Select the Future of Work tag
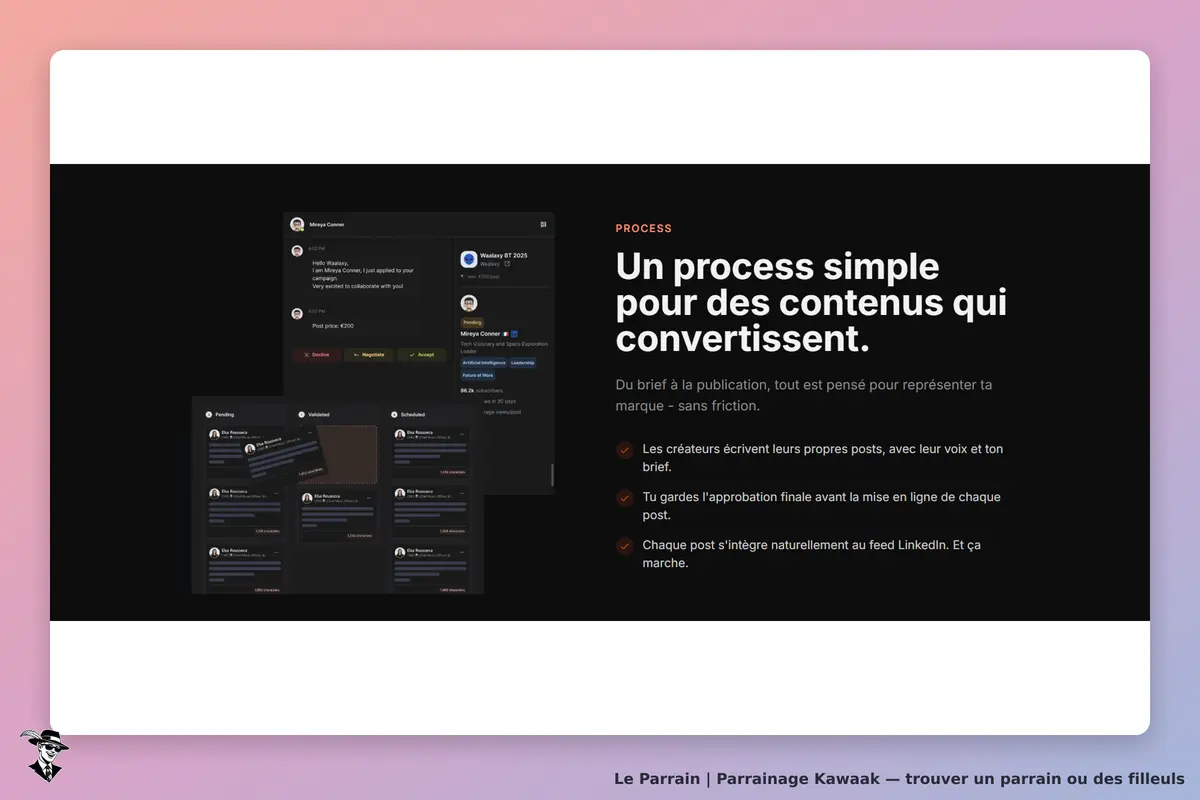The width and height of the screenshot is (1200, 800). click(x=478, y=375)
